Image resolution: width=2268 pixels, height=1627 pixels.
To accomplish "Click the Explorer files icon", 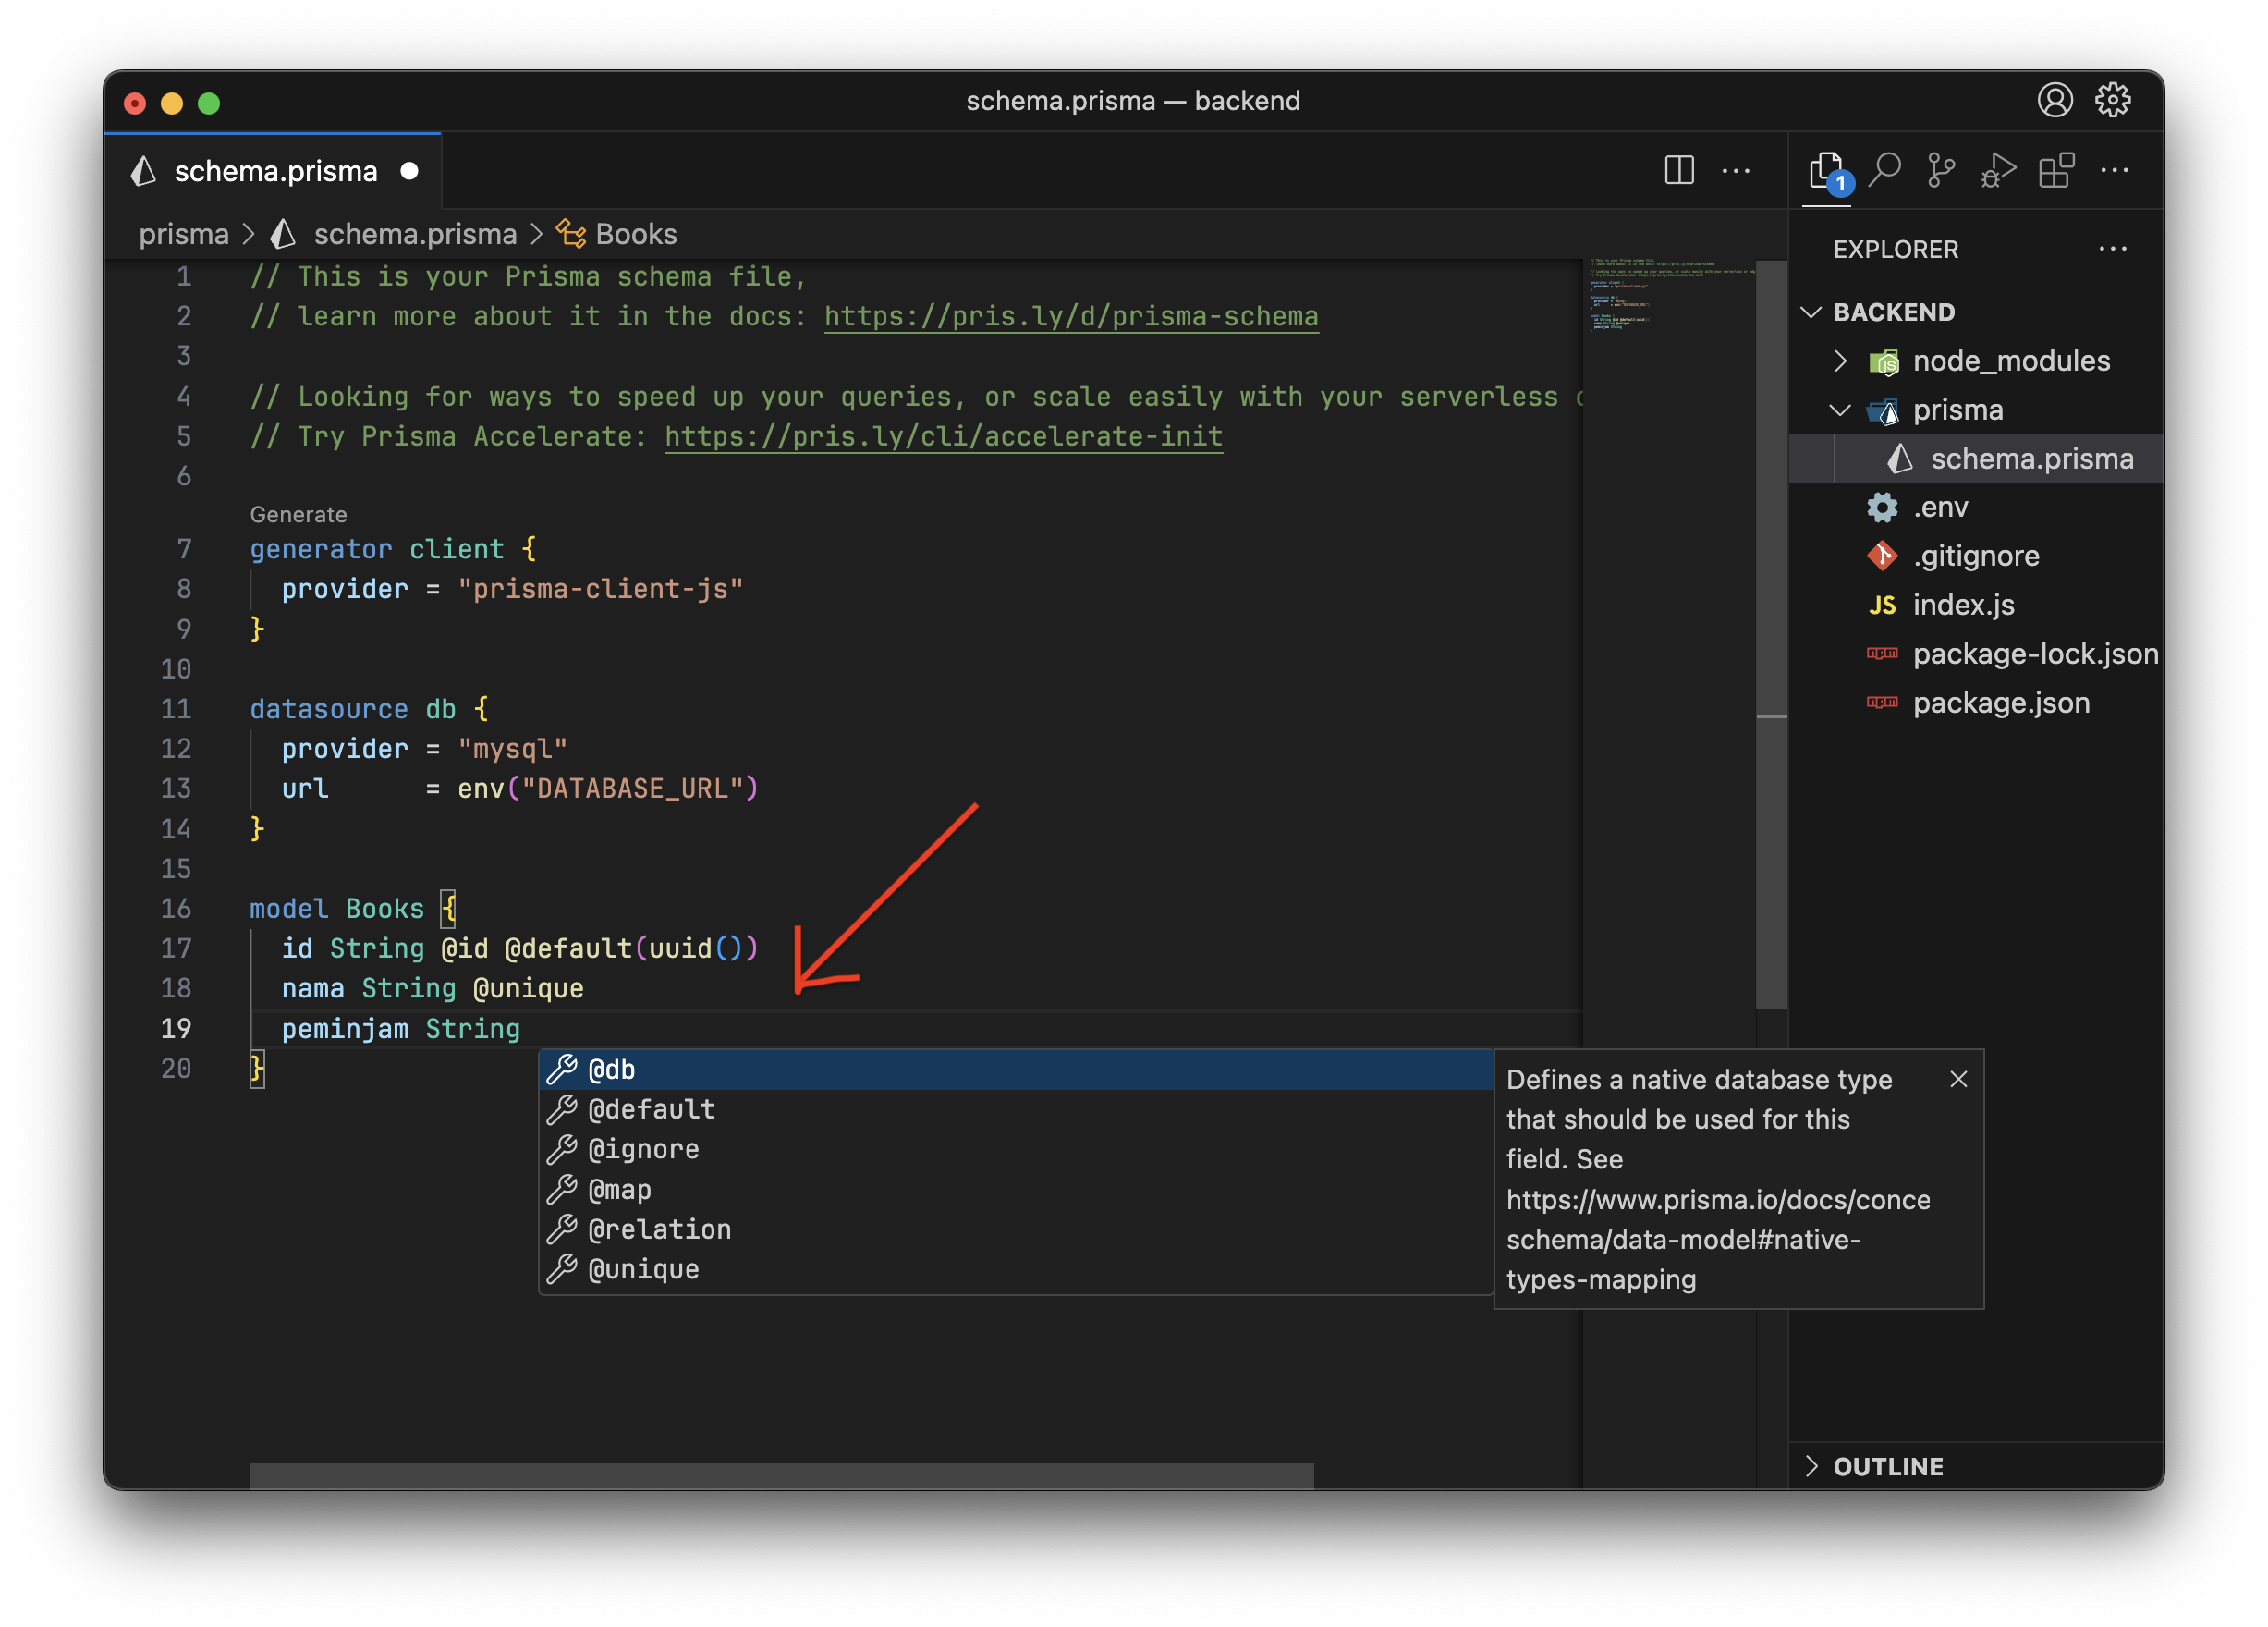I will coord(1826,170).
